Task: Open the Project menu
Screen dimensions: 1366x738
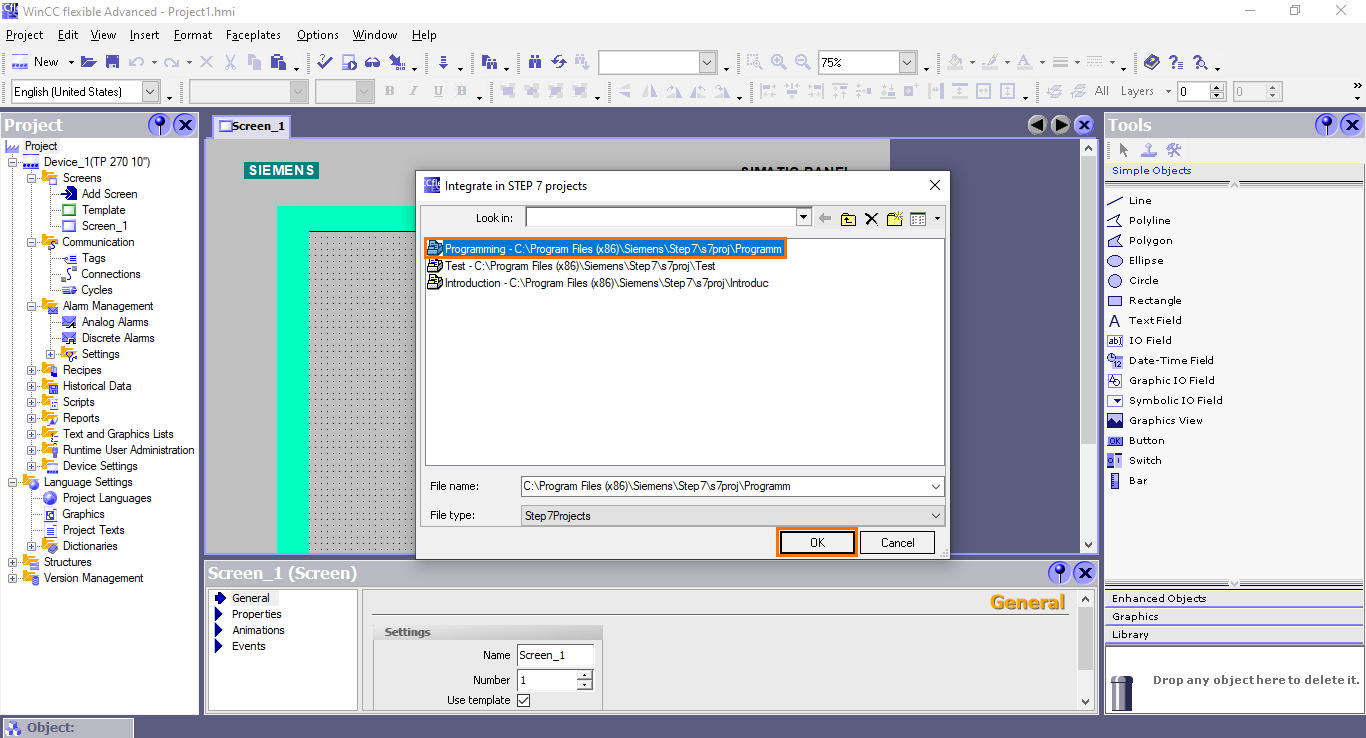Action: pos(25,35)
